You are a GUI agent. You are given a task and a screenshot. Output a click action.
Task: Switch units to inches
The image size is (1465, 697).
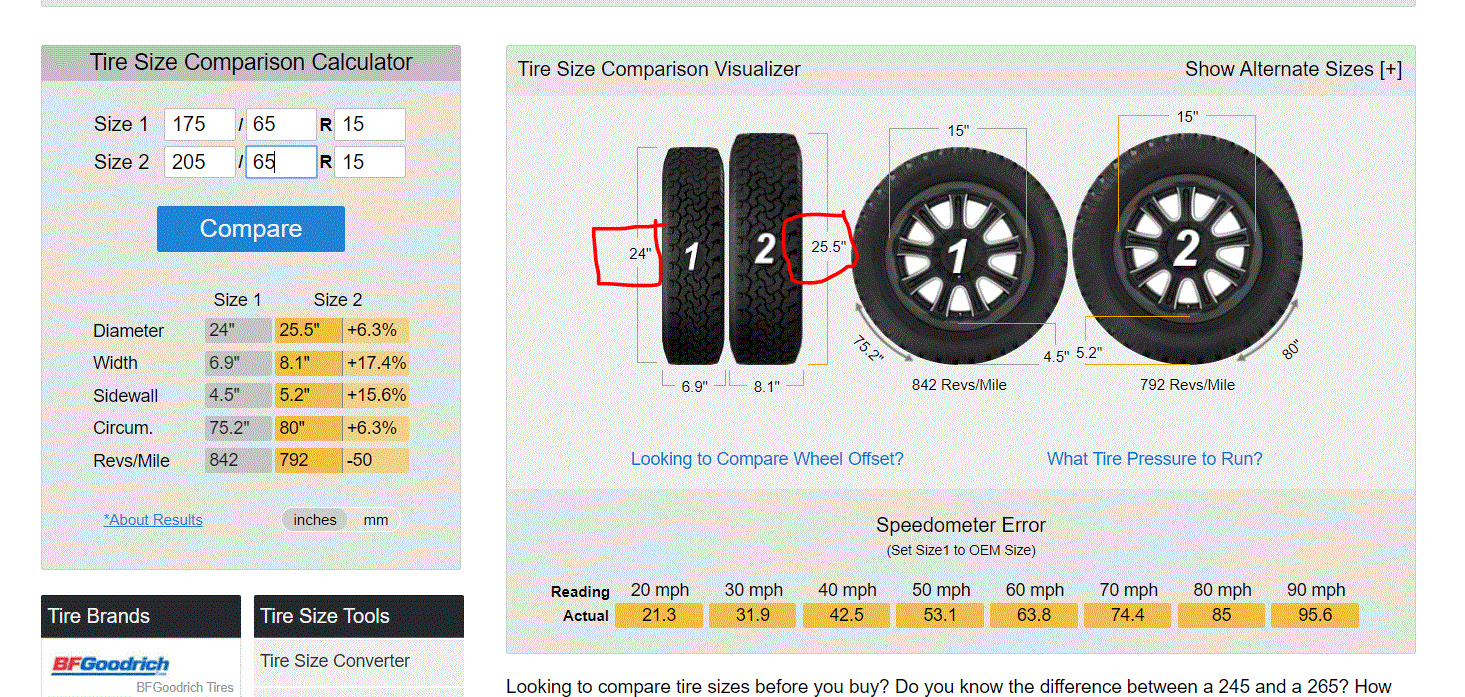point(315,520)
